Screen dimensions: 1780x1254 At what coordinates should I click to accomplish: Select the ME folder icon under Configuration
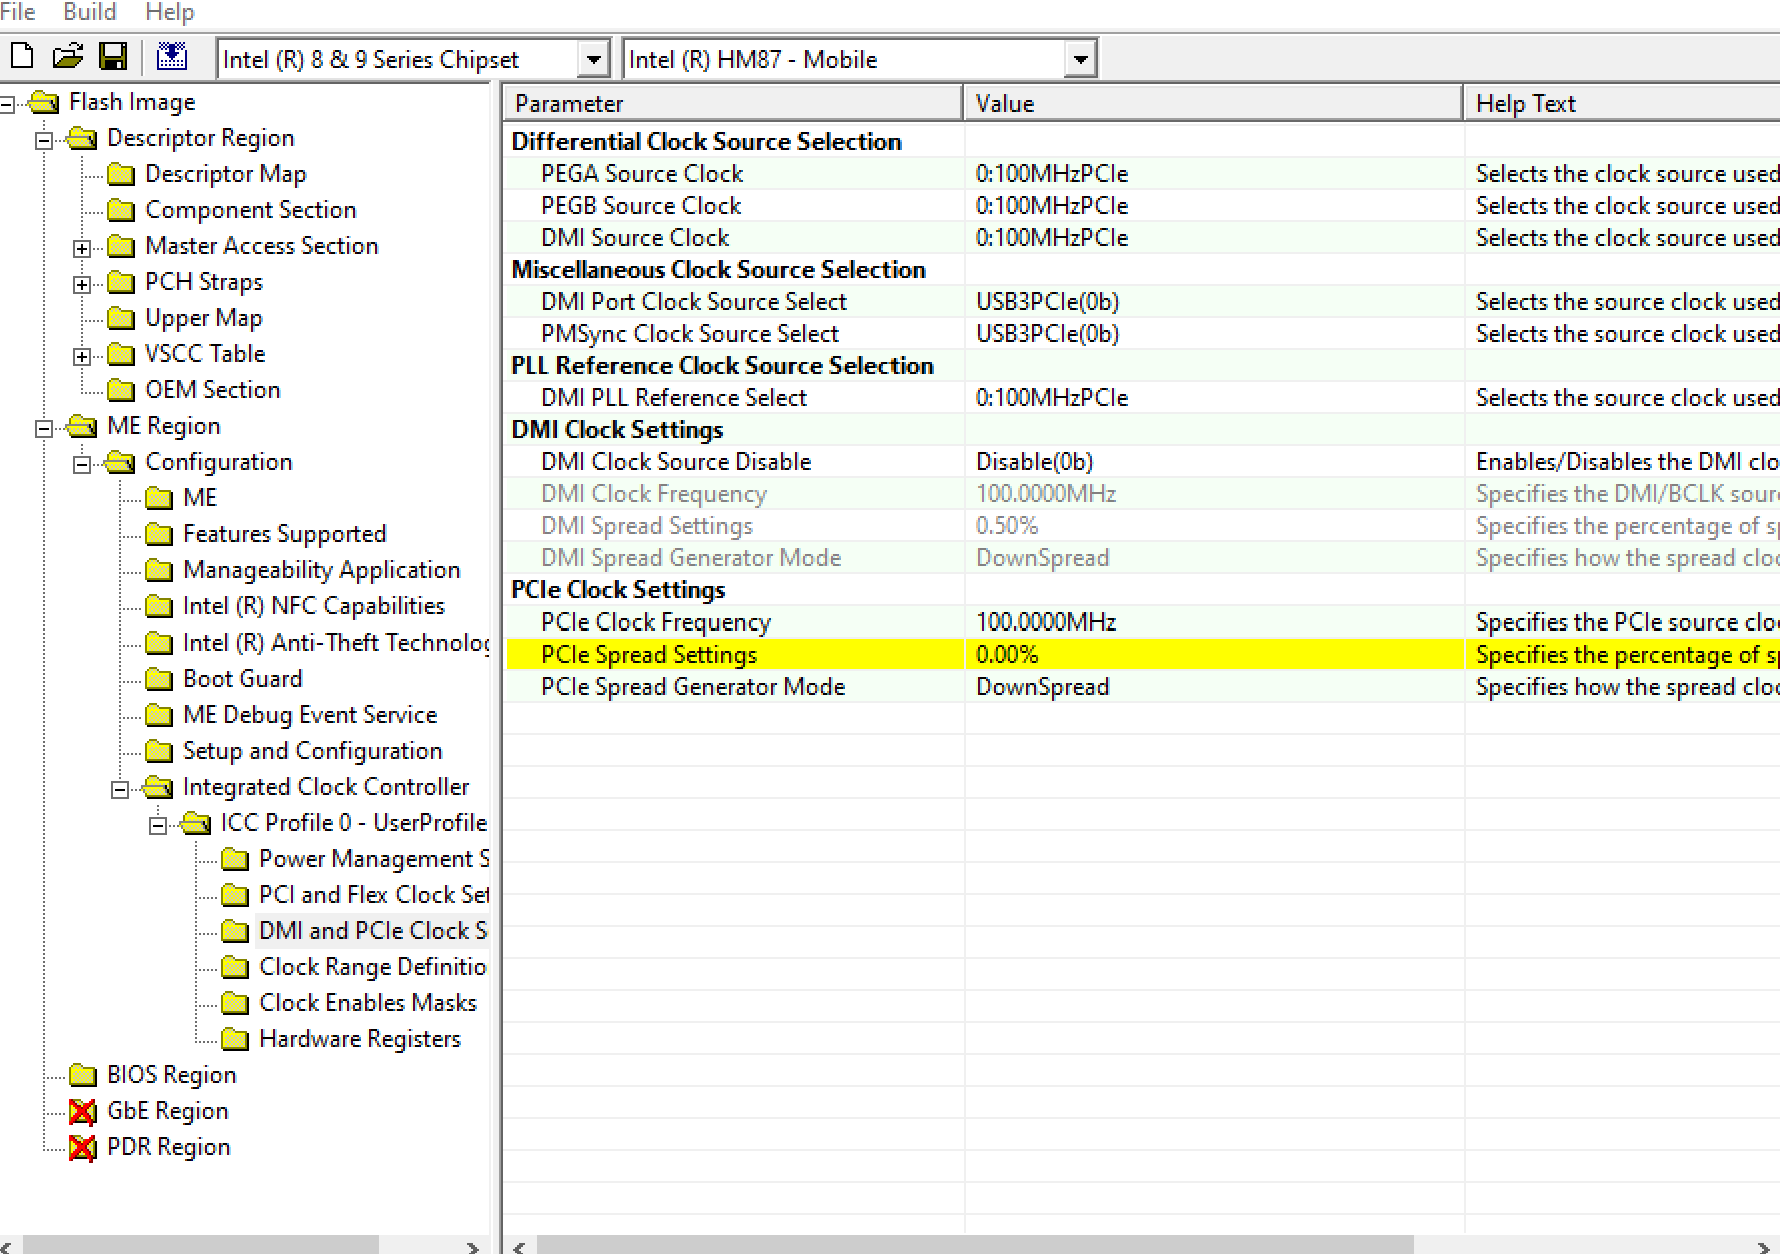click(159, 499)
